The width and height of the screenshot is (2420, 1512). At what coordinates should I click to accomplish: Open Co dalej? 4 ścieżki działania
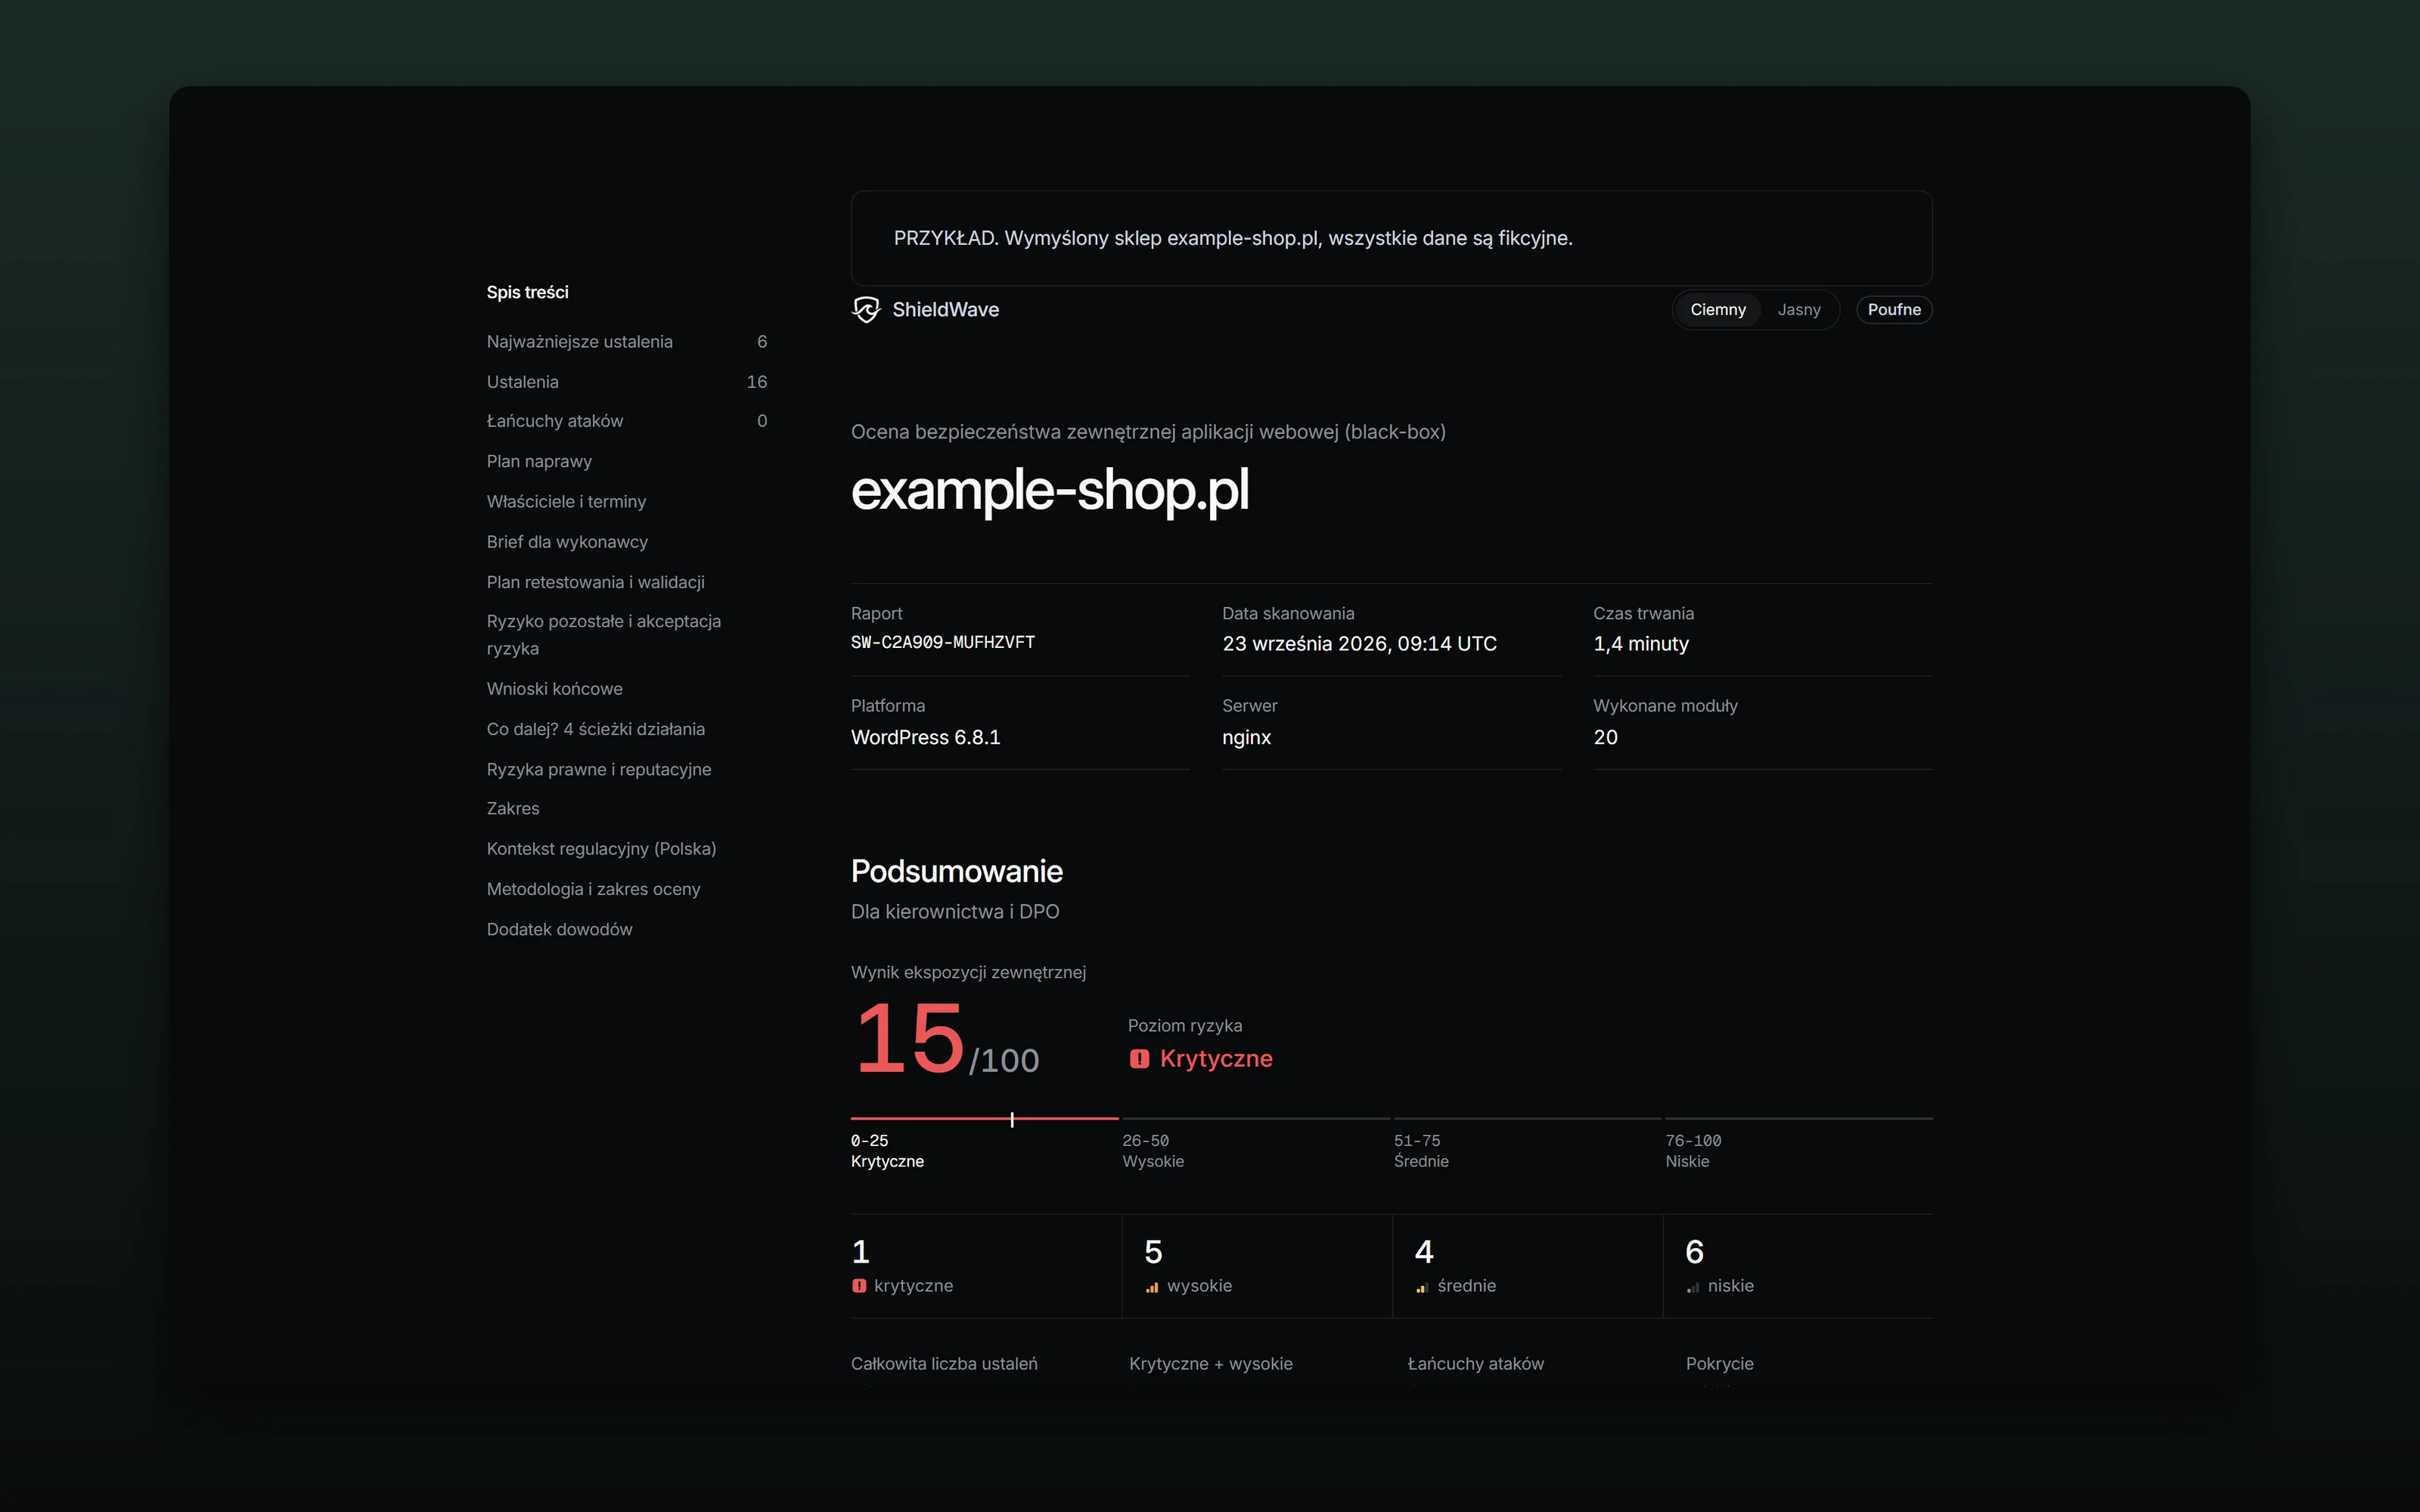coord(595,729)
